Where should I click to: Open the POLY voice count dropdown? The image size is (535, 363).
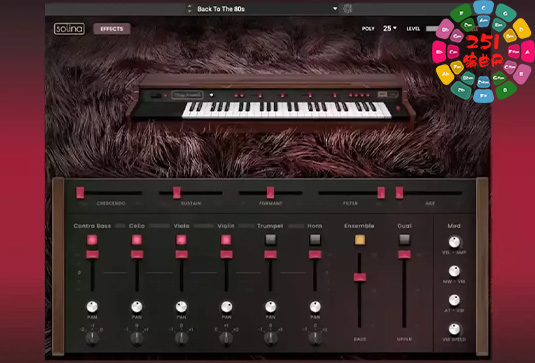click(389, 29)
